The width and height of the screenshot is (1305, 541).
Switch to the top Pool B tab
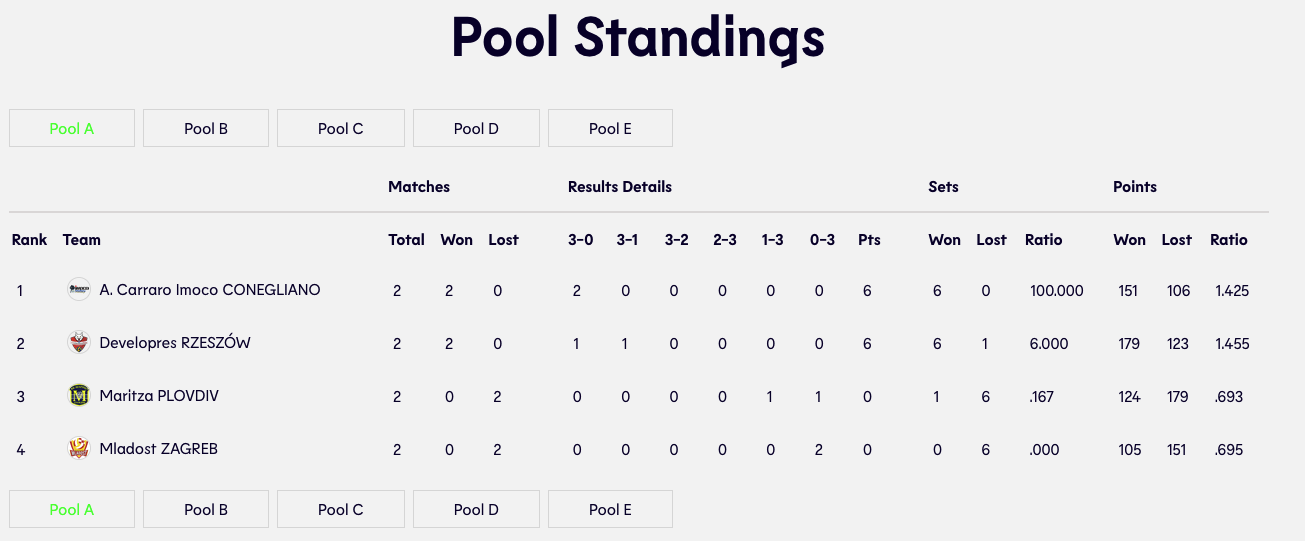coord(206,128)
